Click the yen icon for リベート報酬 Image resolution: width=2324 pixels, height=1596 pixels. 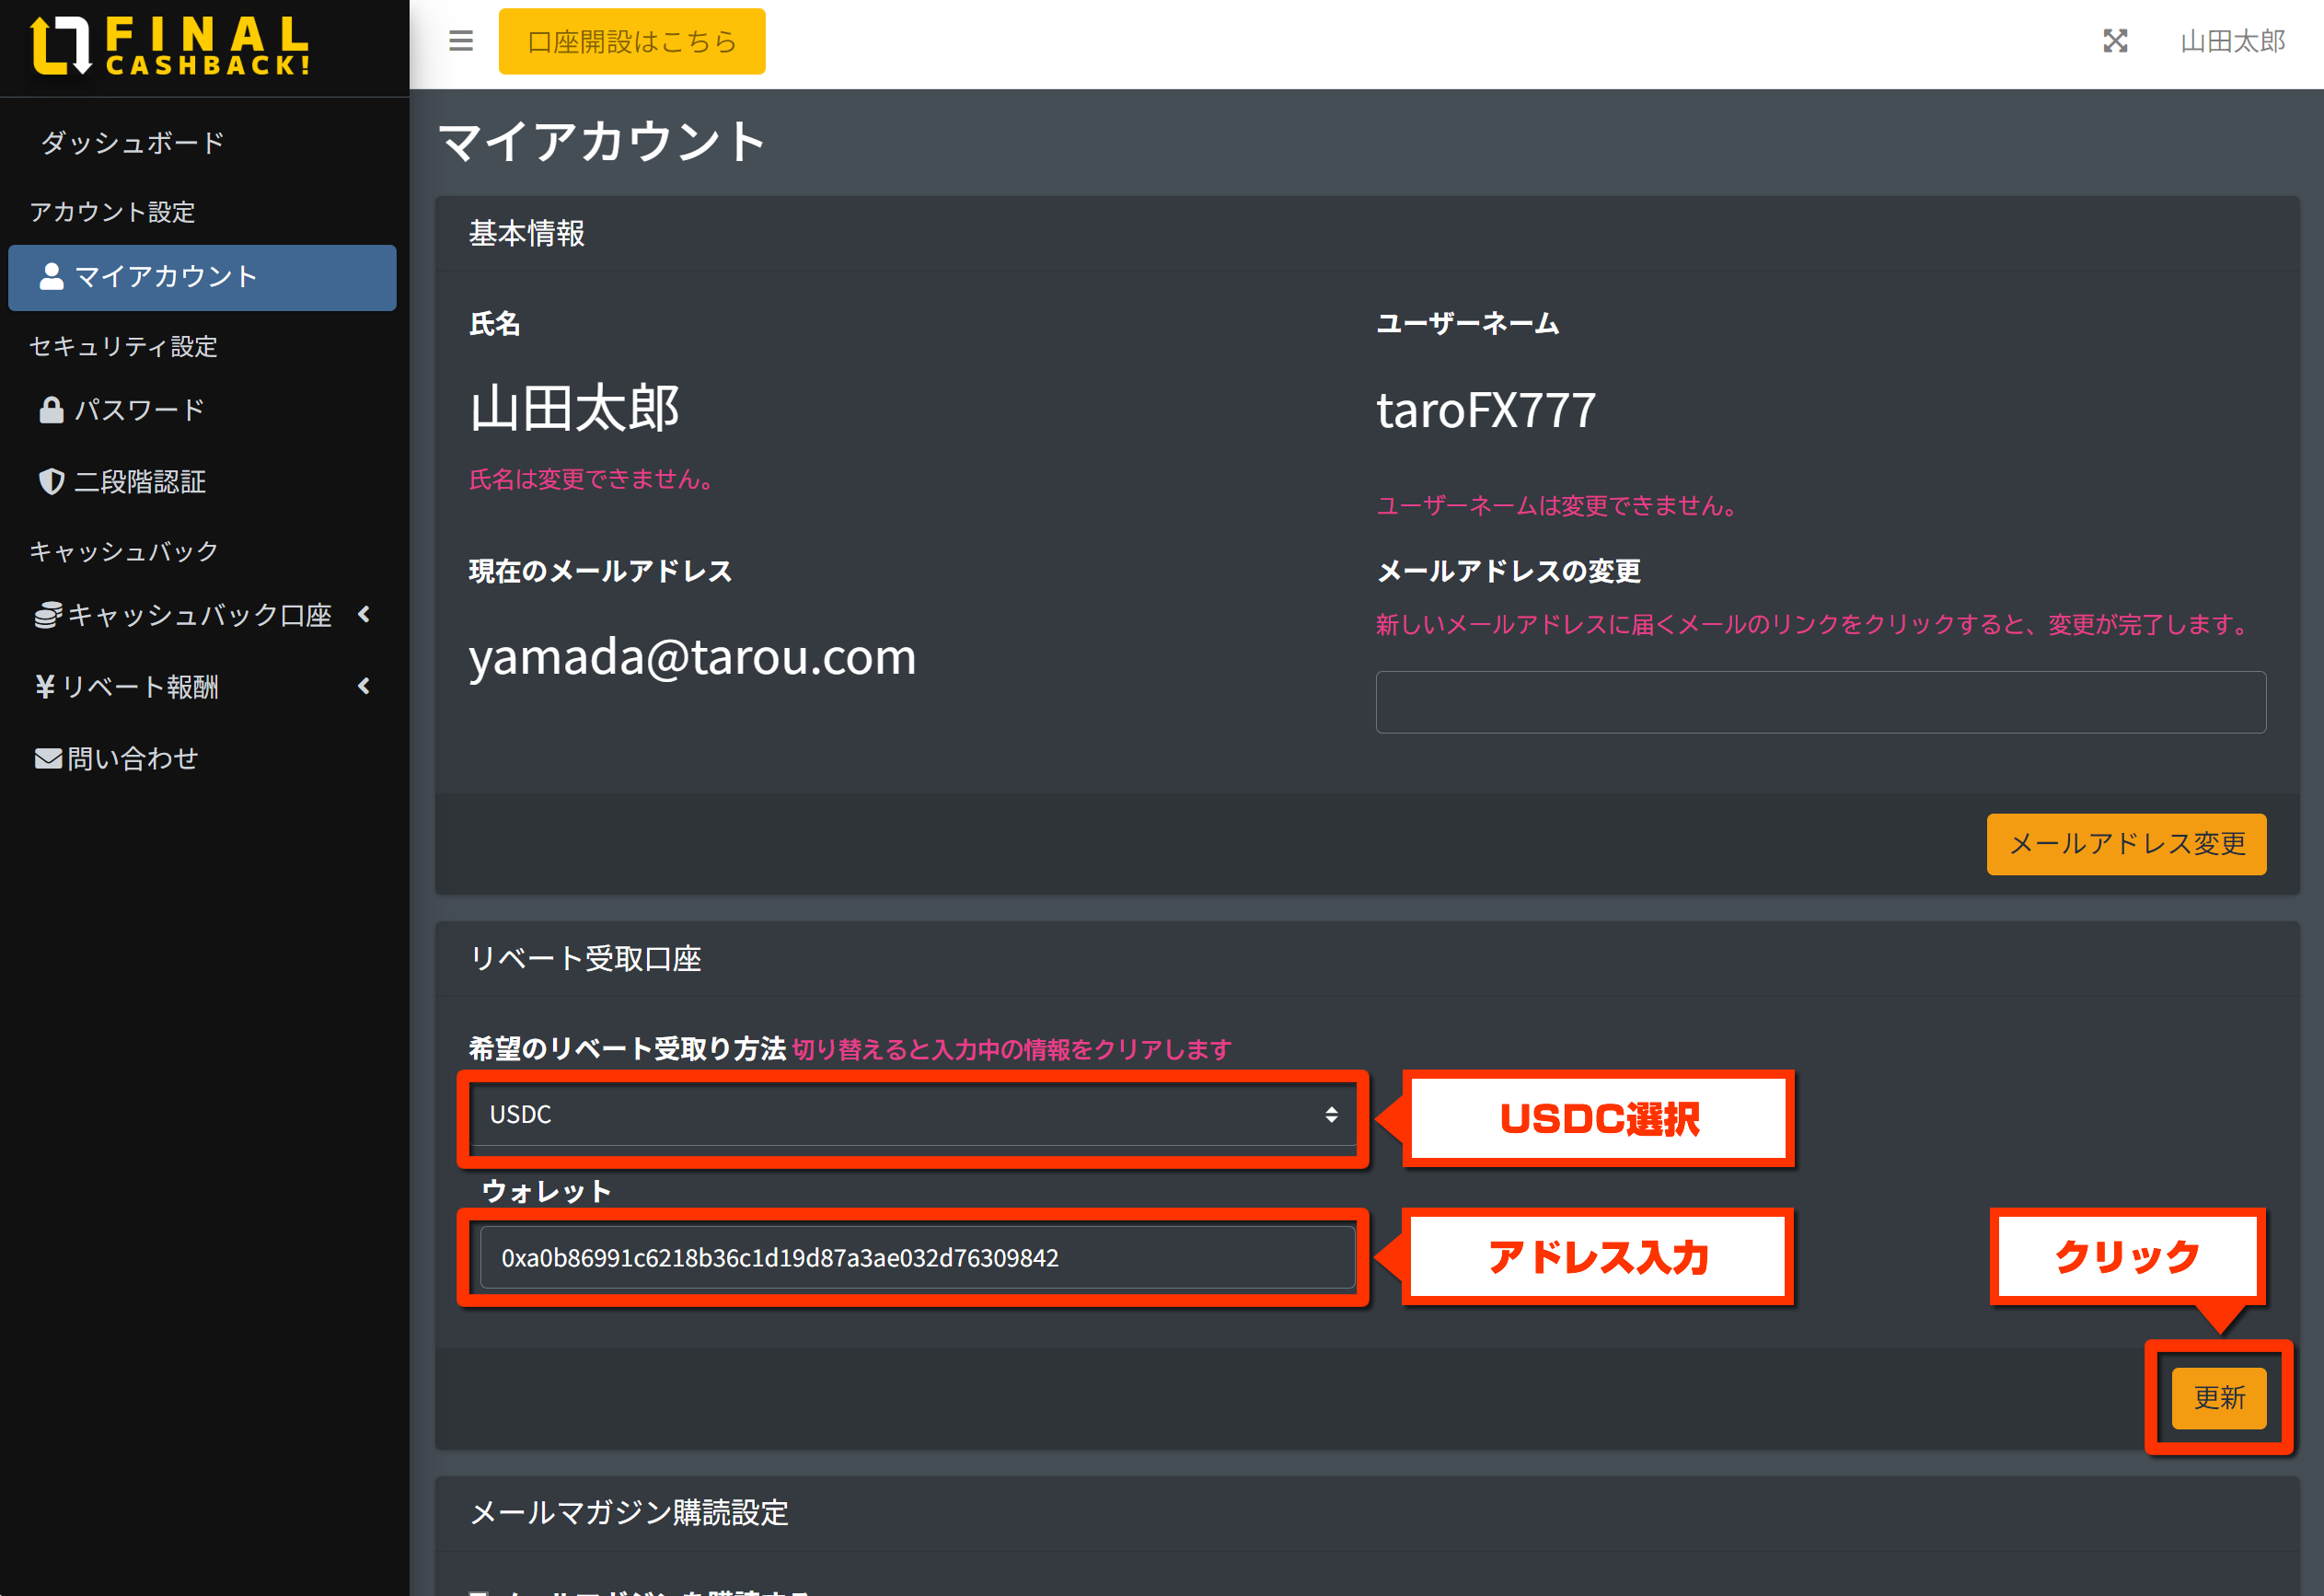[x=45, y=687]
